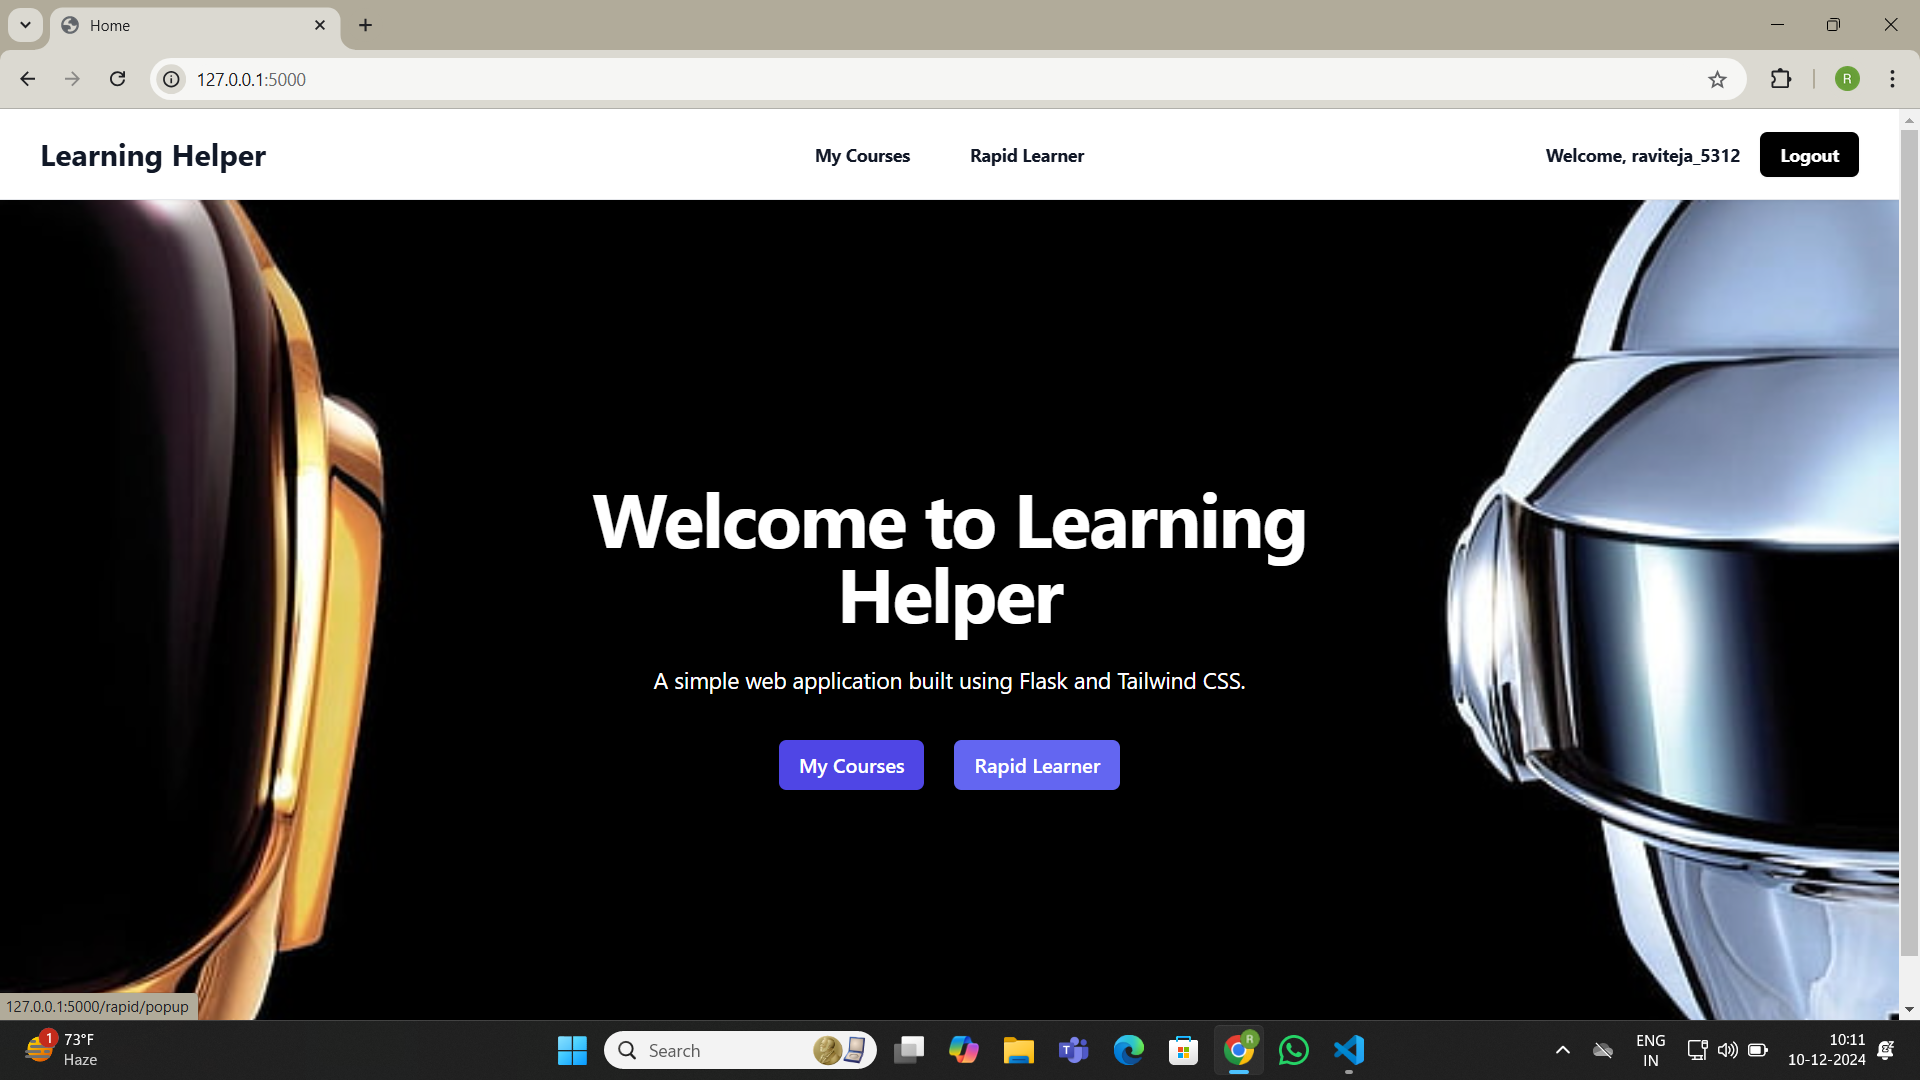
Task: Open File Explorer from the taskbar
Action: tap(1018, 1050)
